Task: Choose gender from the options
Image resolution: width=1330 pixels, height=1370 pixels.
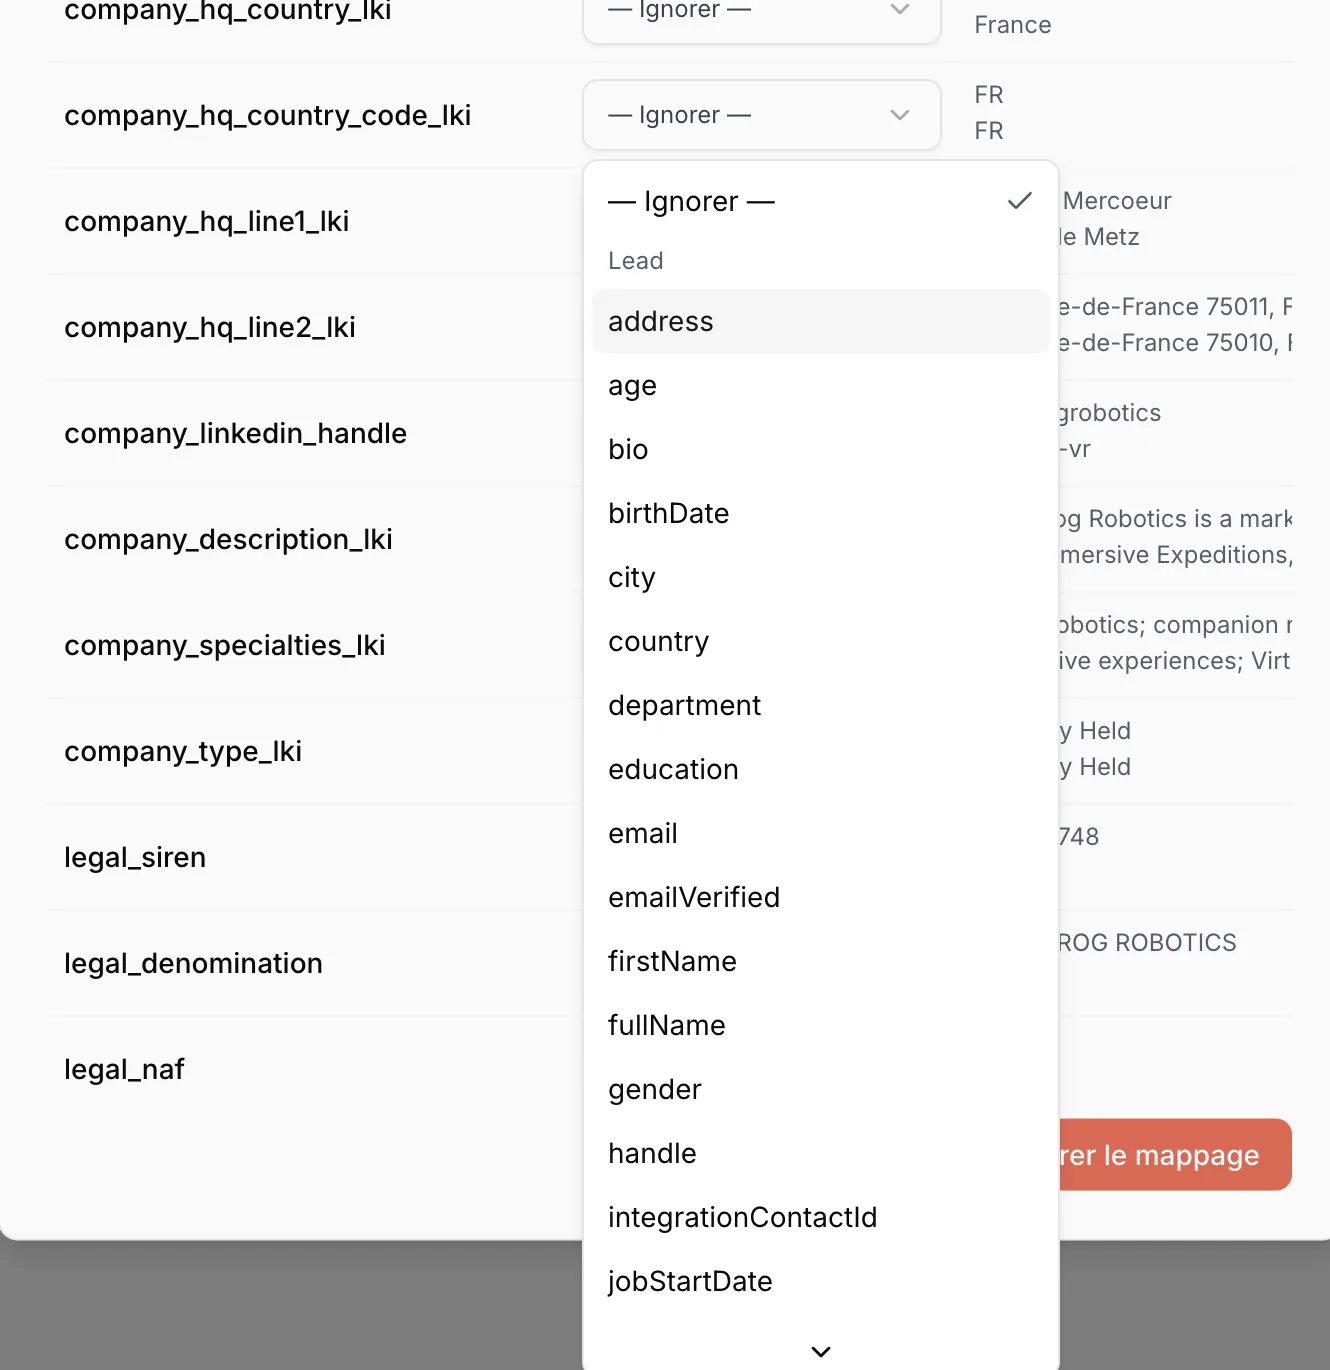Action: pos(820,1089)
